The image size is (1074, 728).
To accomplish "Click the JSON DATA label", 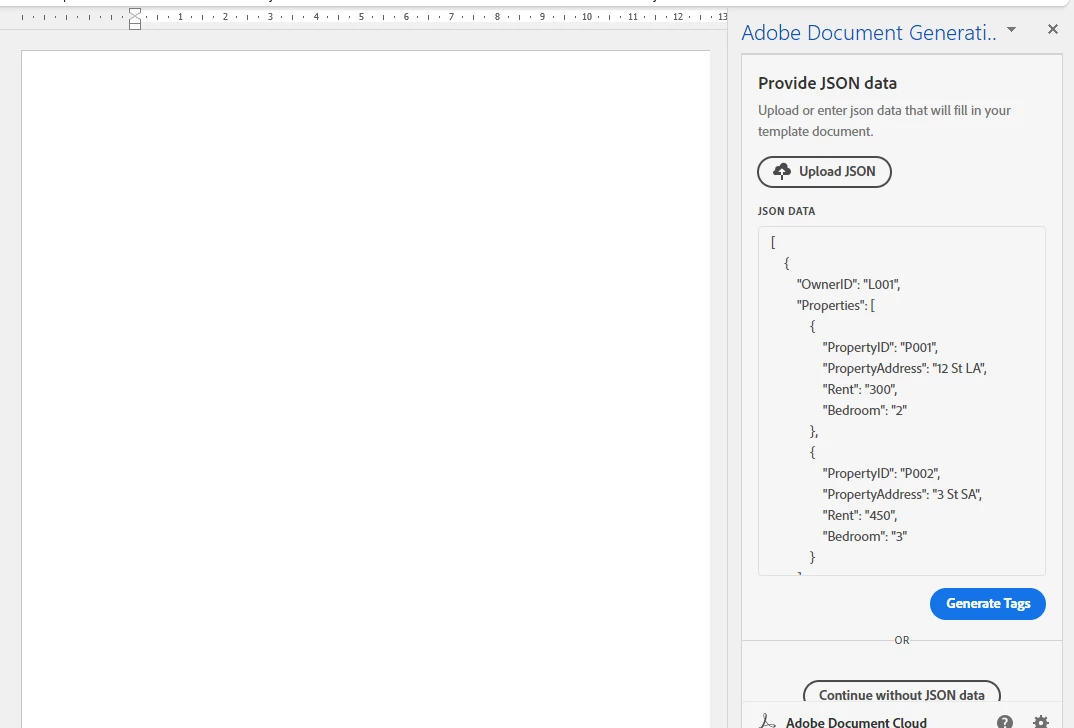I will [786, 211].
